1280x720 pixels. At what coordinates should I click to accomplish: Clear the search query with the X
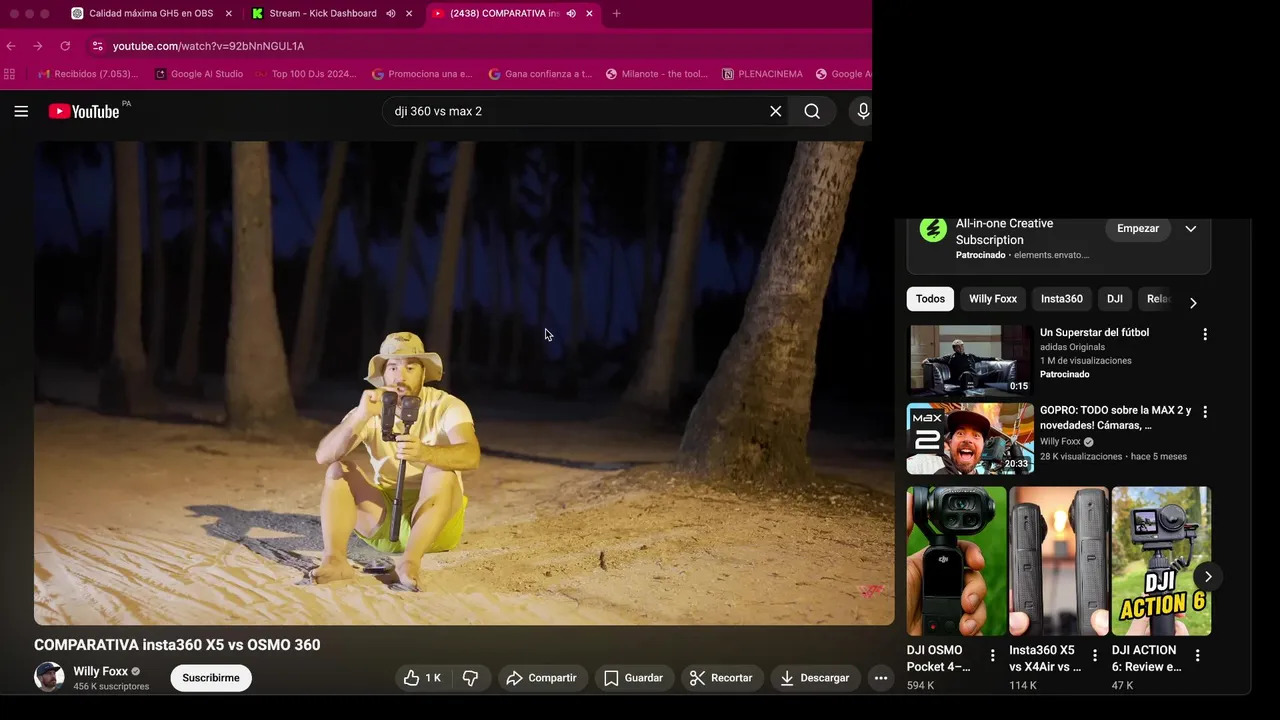click(775, 111)
